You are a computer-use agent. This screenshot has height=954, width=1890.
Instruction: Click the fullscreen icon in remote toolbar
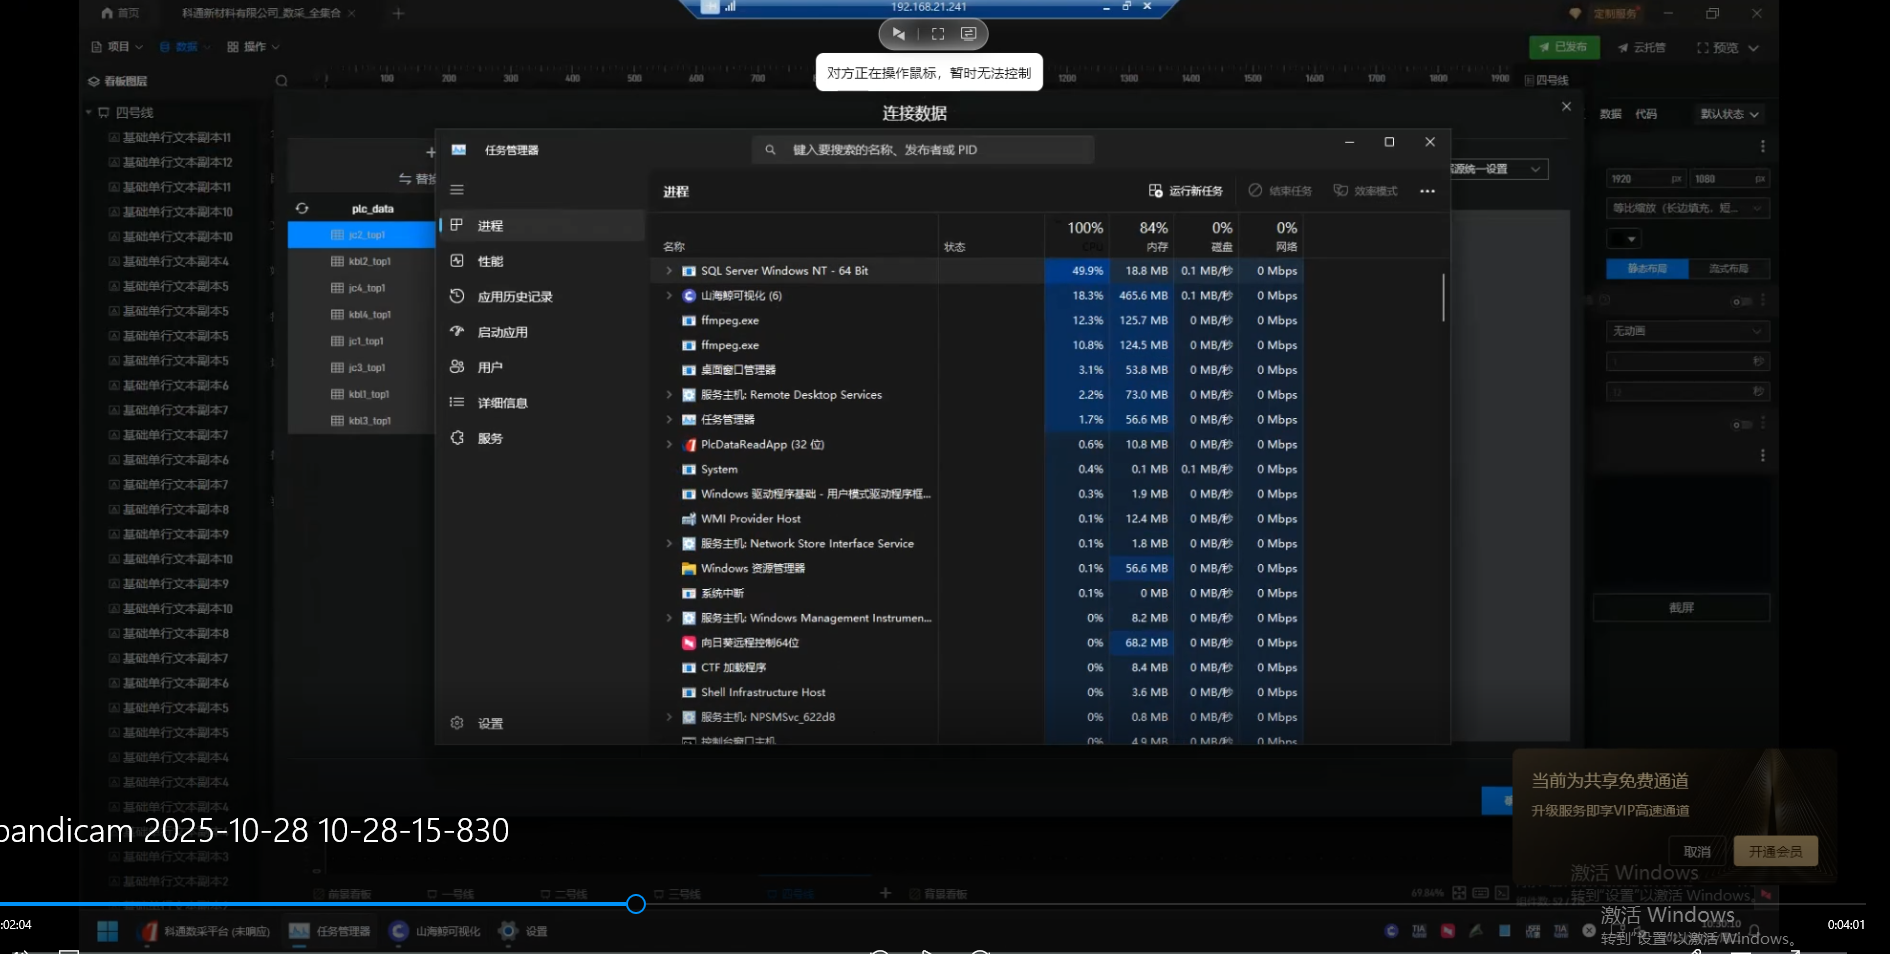pyautogui.click(x=938, y=34)
